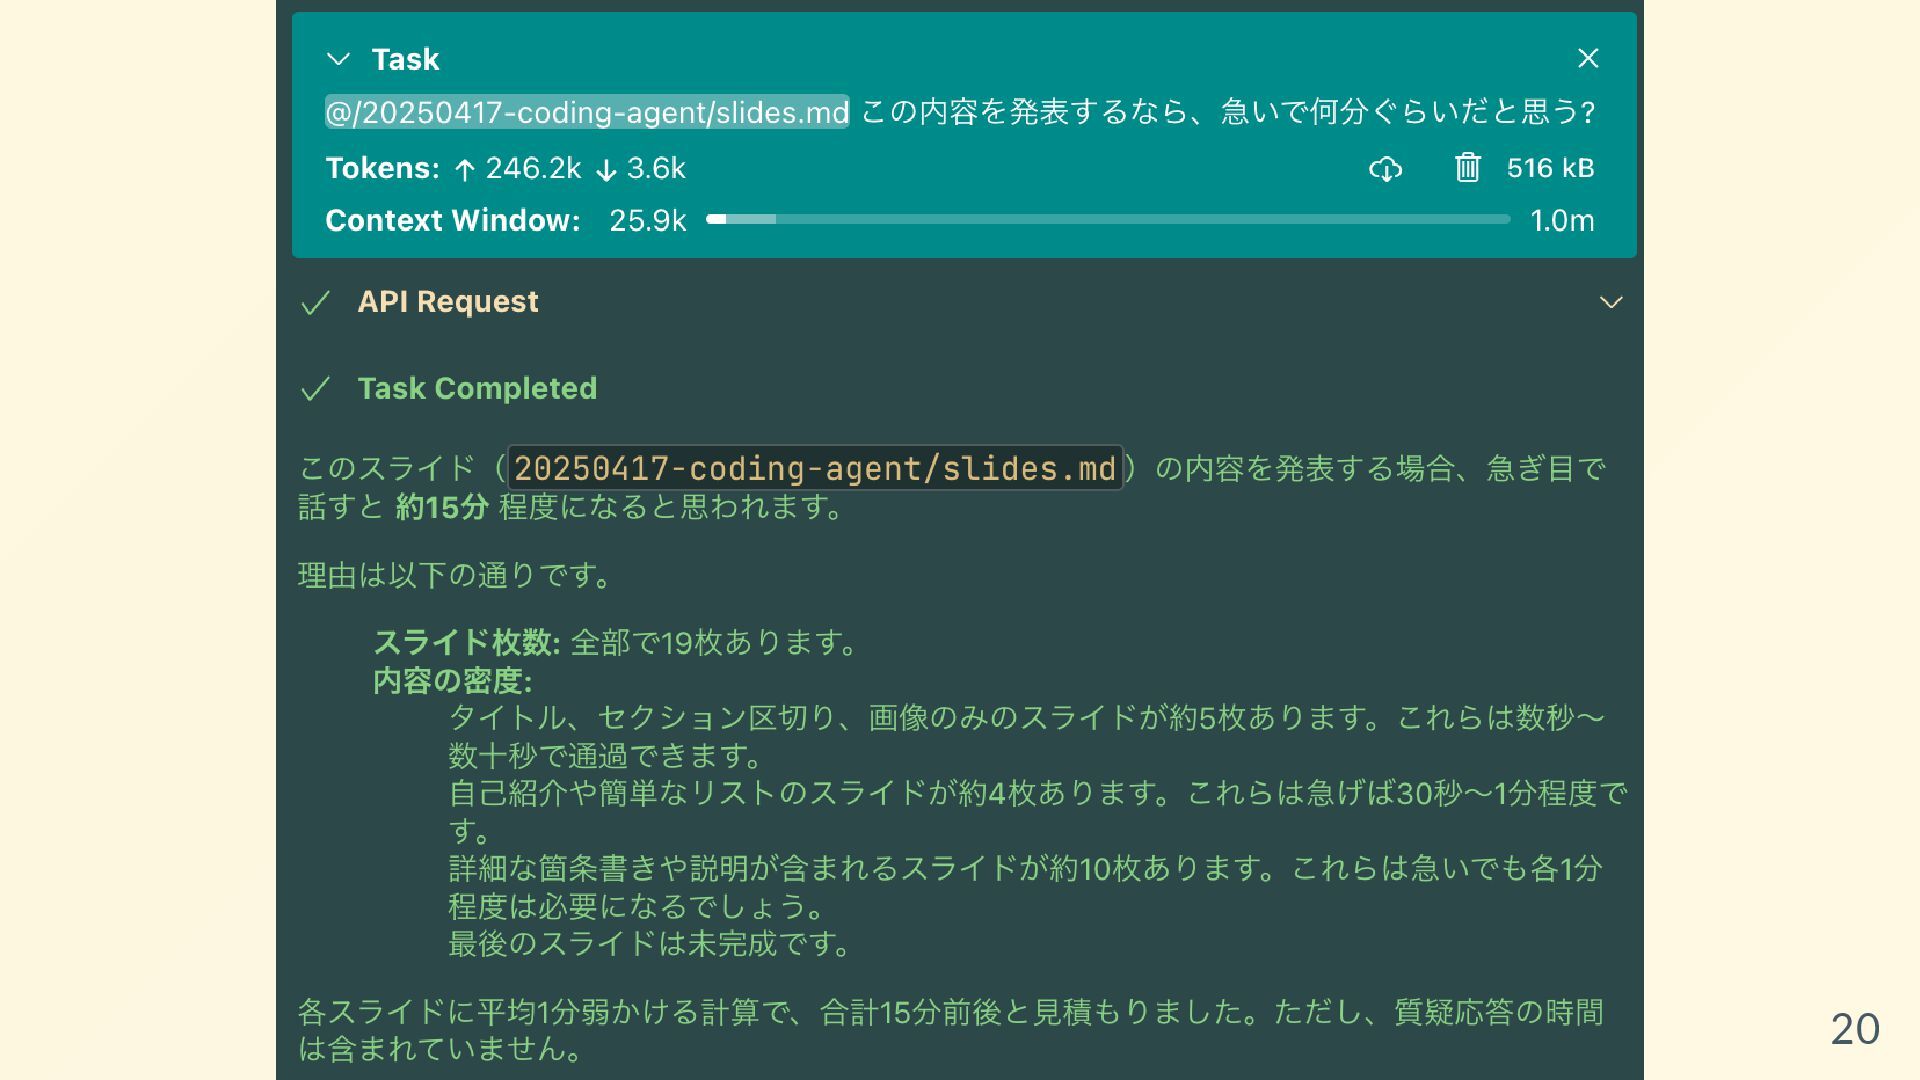The width and height of the screenshot is (1920, 1080).
Task: Click the 1.0m context limit label
Action: pyautogui.click(x=1562, y=221)
